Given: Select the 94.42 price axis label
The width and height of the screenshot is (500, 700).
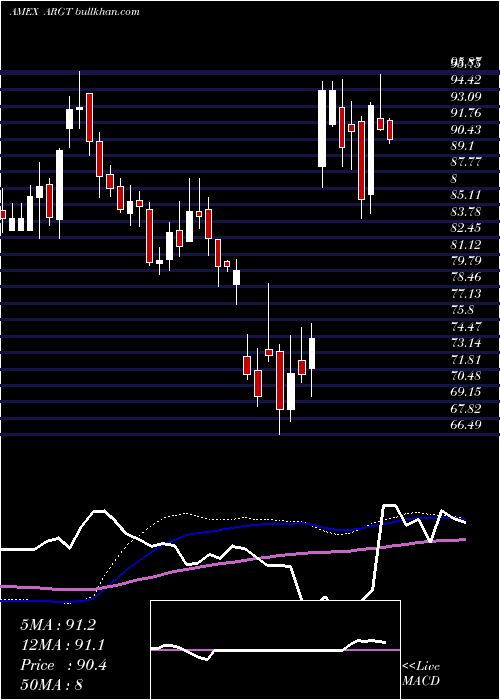Looking at the screenshot, I should (466, 80).
